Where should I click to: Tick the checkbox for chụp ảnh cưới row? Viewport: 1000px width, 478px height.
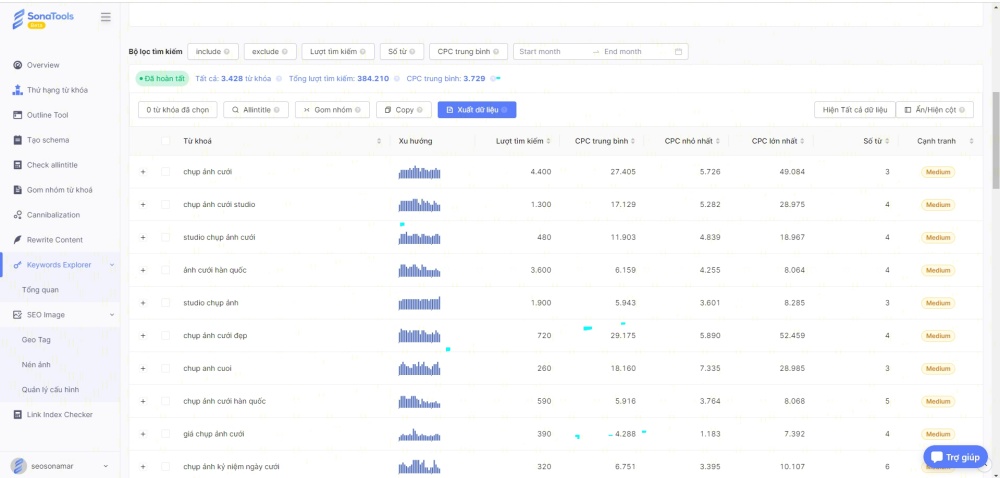tap(166, 172)
